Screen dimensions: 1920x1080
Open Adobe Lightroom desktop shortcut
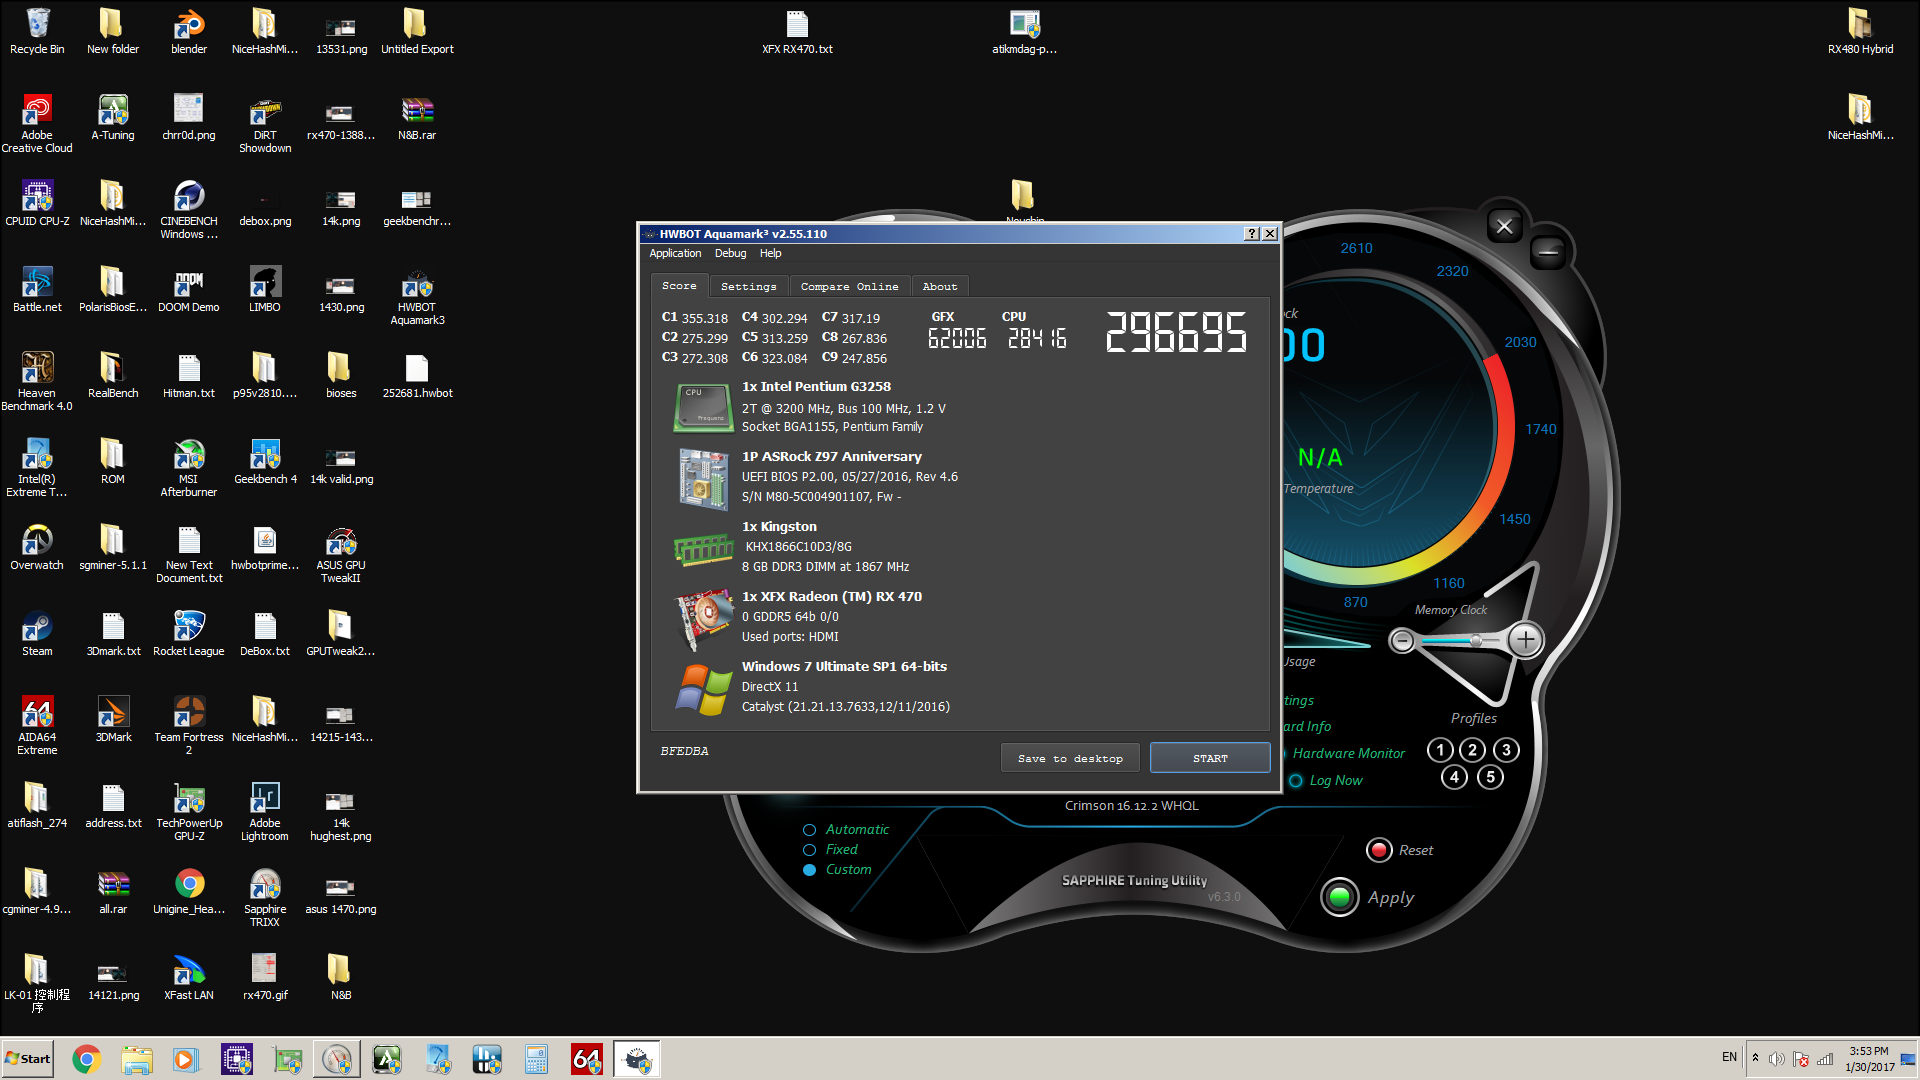tap(265, 812)
